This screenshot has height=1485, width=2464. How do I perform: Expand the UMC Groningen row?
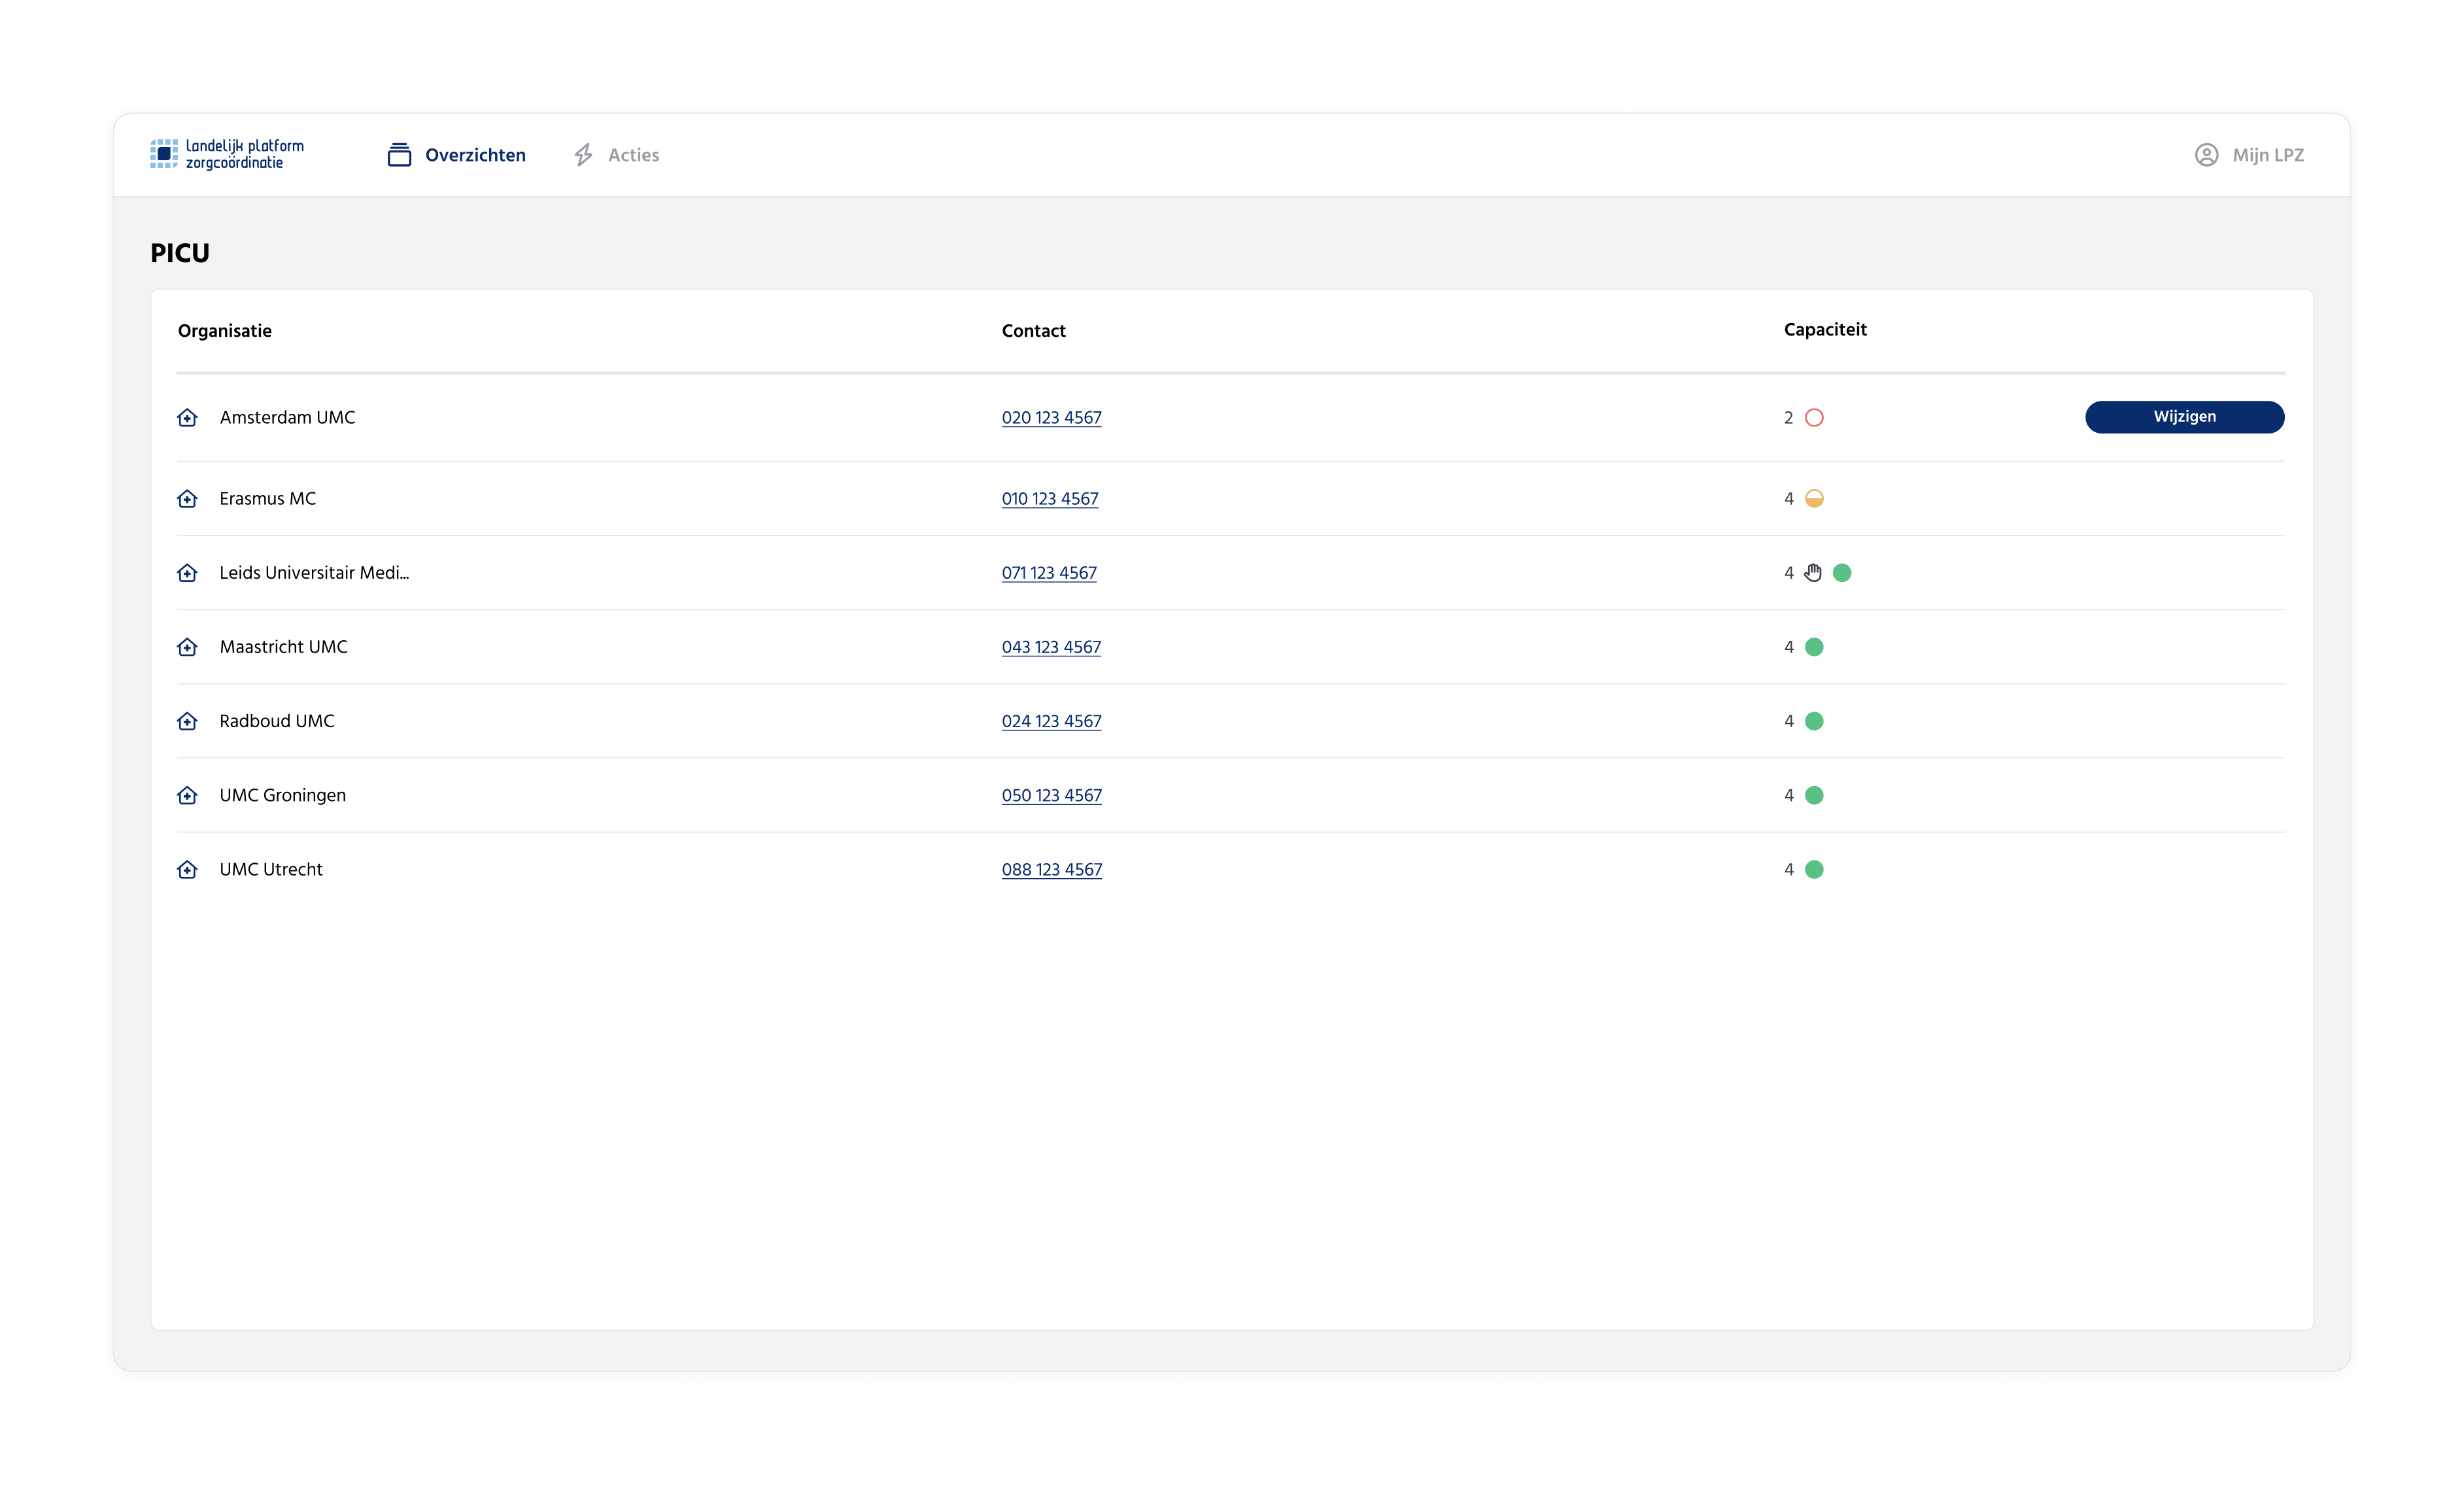click(282, 795)
